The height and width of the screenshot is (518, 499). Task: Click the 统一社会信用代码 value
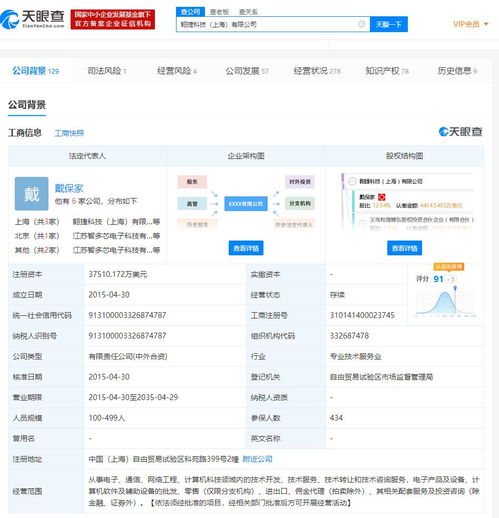pyautogui.click(x=127, y=315)
